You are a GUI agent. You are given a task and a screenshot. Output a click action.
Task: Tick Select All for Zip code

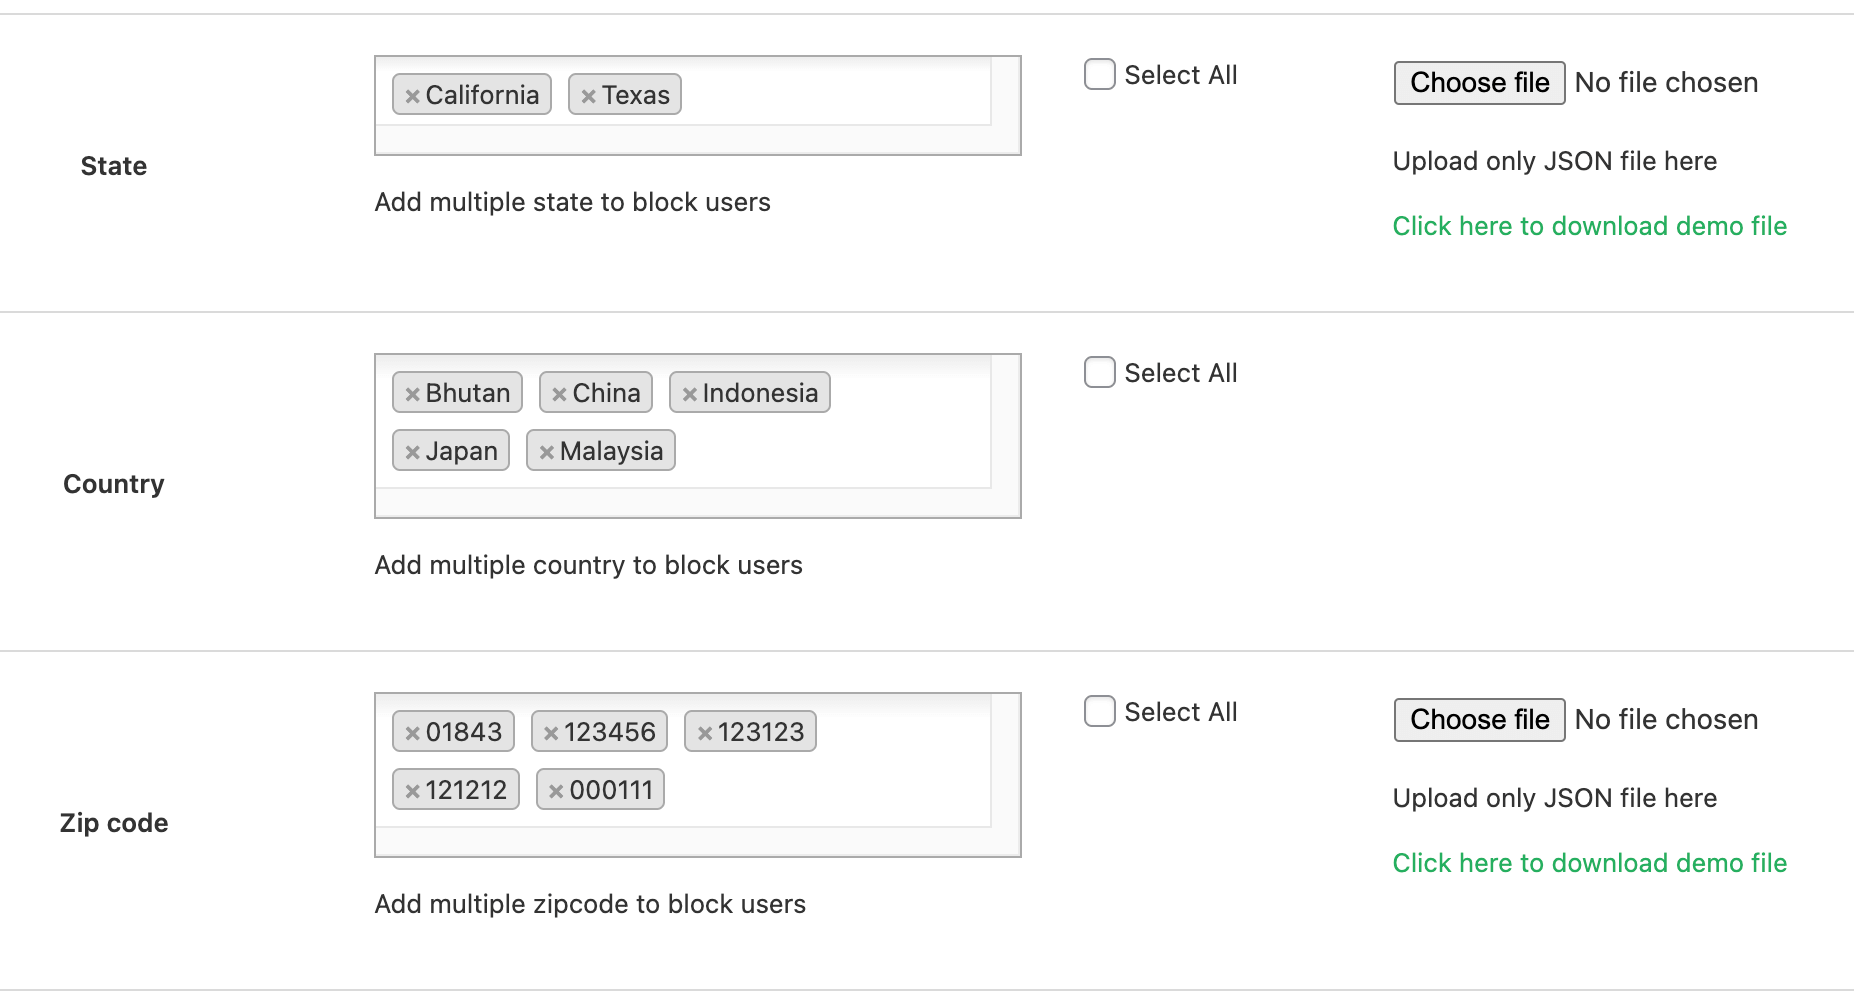click(x=1099, y=712)
